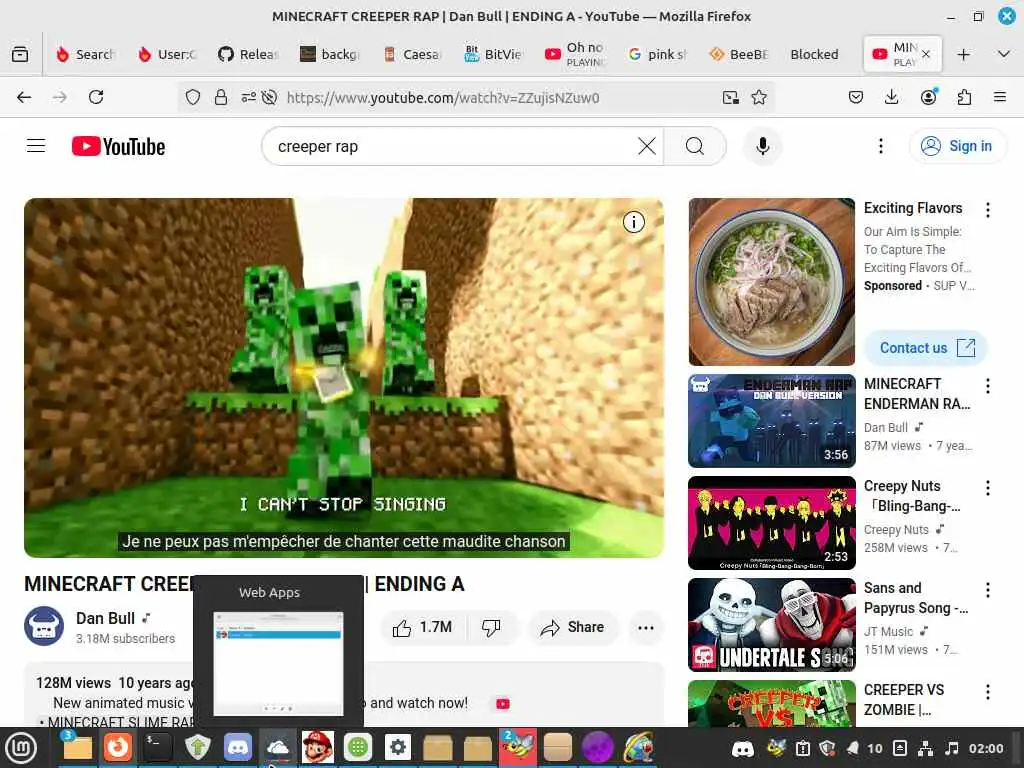Viewport: 1024px width, 768px height.
Task: Play Undertale Sans and Papyrus thumbnail
Action: tap(771, 624)
